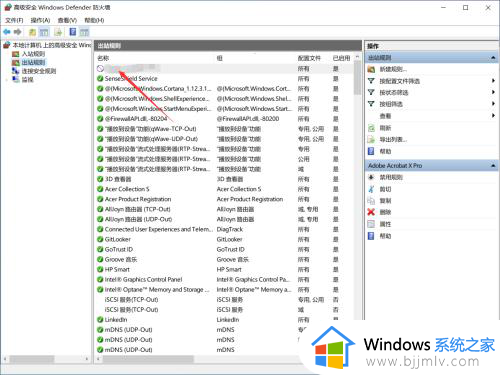Sort by the 配置文件 (Profile) column header
The width and height of the screenshot is (500, 375).
coord(309,58)
